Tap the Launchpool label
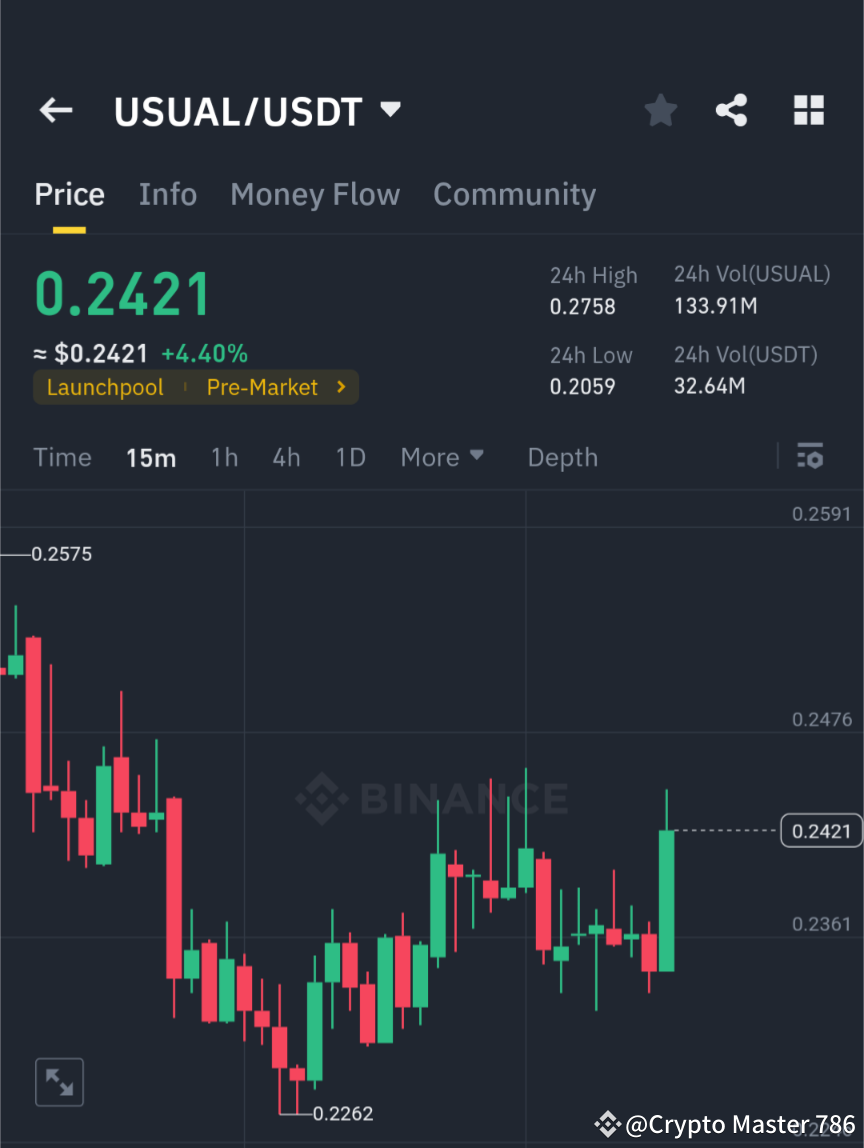Image resolution: width=864 pixels, height=1148 pixels. (105, 387)
